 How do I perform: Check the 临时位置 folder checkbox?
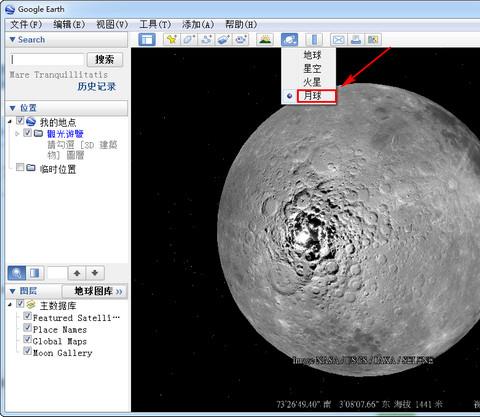point(20,167)
